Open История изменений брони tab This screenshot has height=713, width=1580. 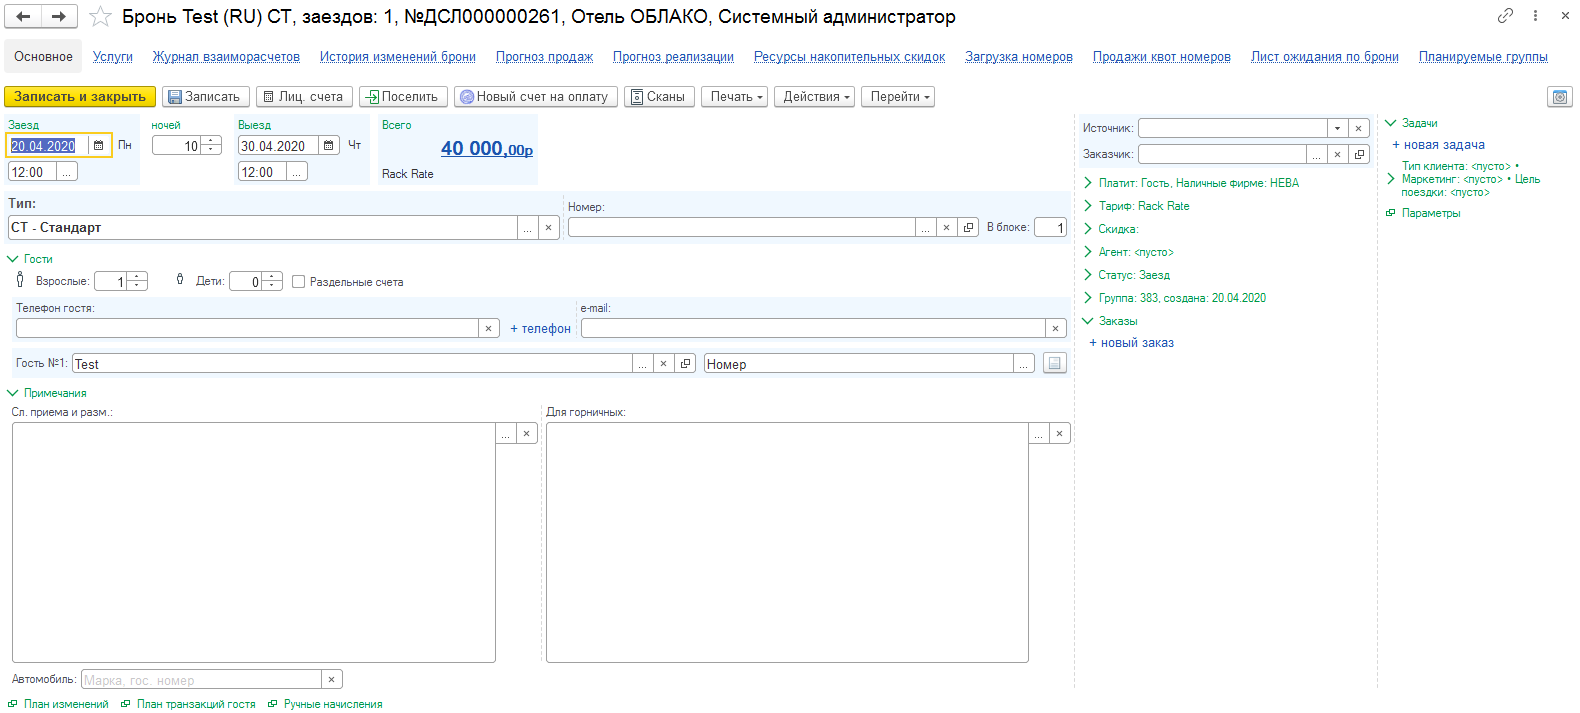(398, 57)
